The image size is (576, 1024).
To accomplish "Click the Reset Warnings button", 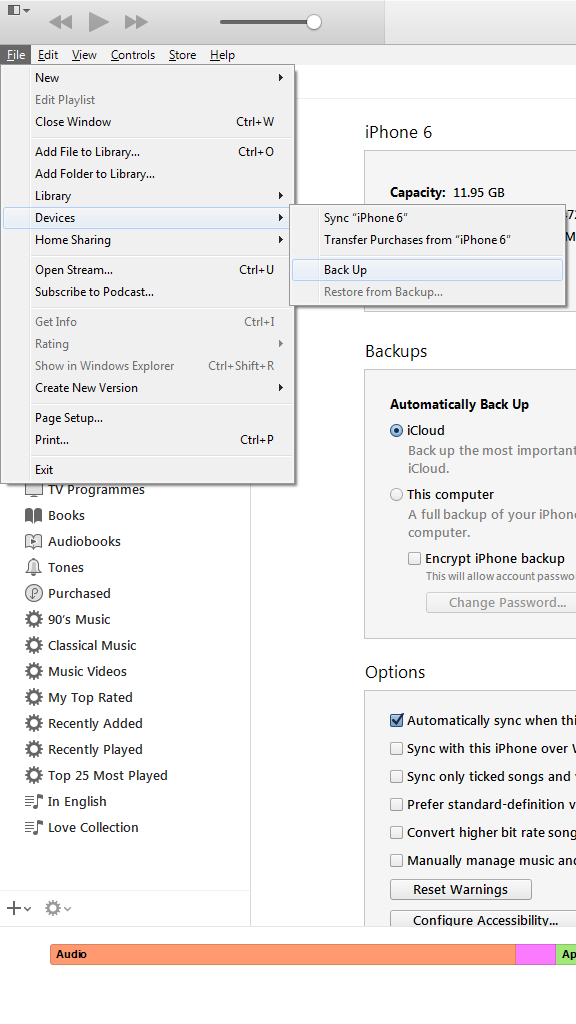I will pos(460,889).
